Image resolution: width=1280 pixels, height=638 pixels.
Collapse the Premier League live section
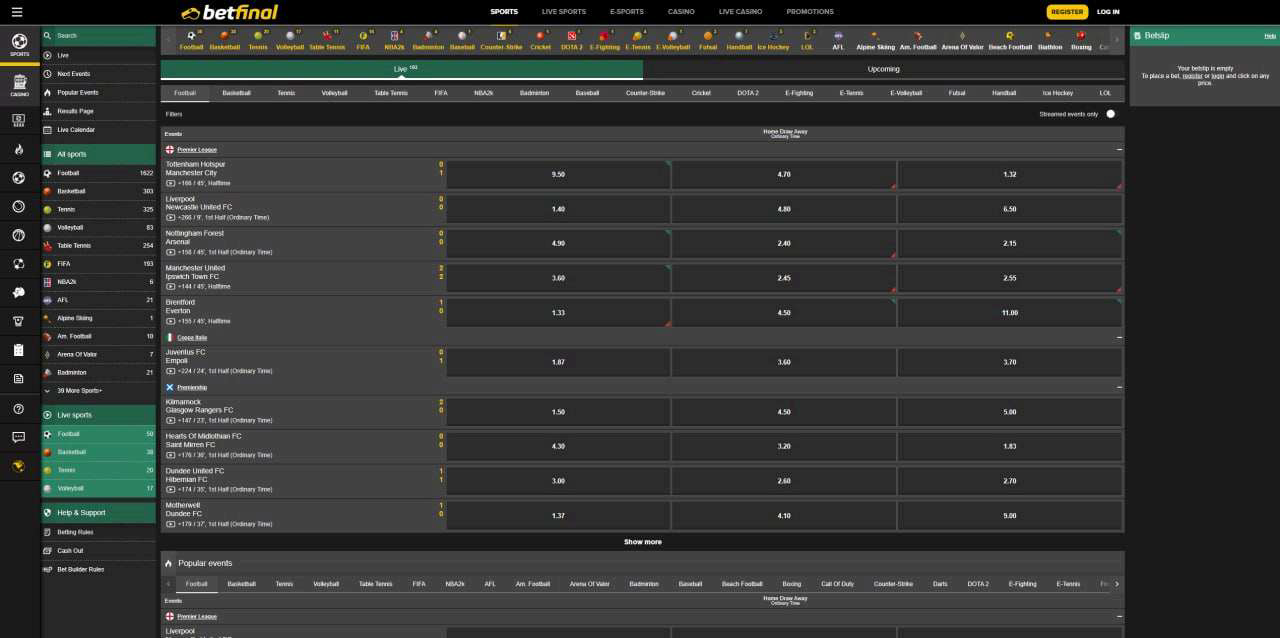[1119, 149]
